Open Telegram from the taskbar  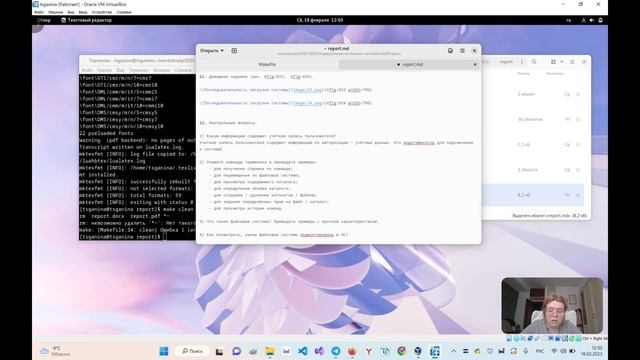point(336,351)
